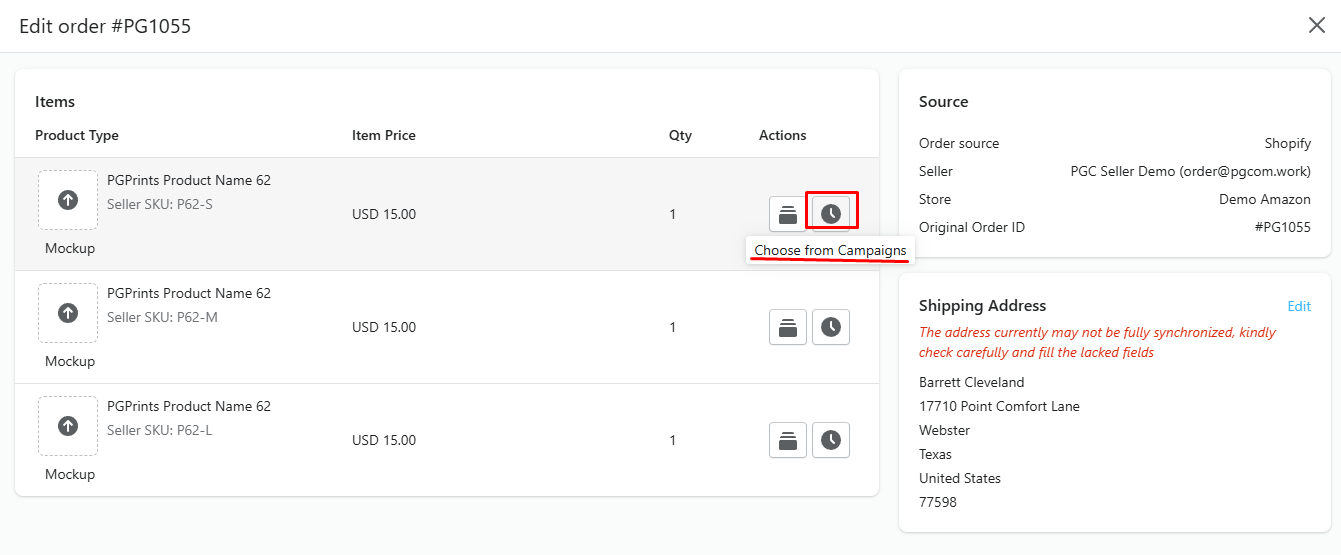The width and height of the screenshot is (1341, 555).
Task: Hit the stacked-tray icon button for P62-L
Action: tap(788, 440)
